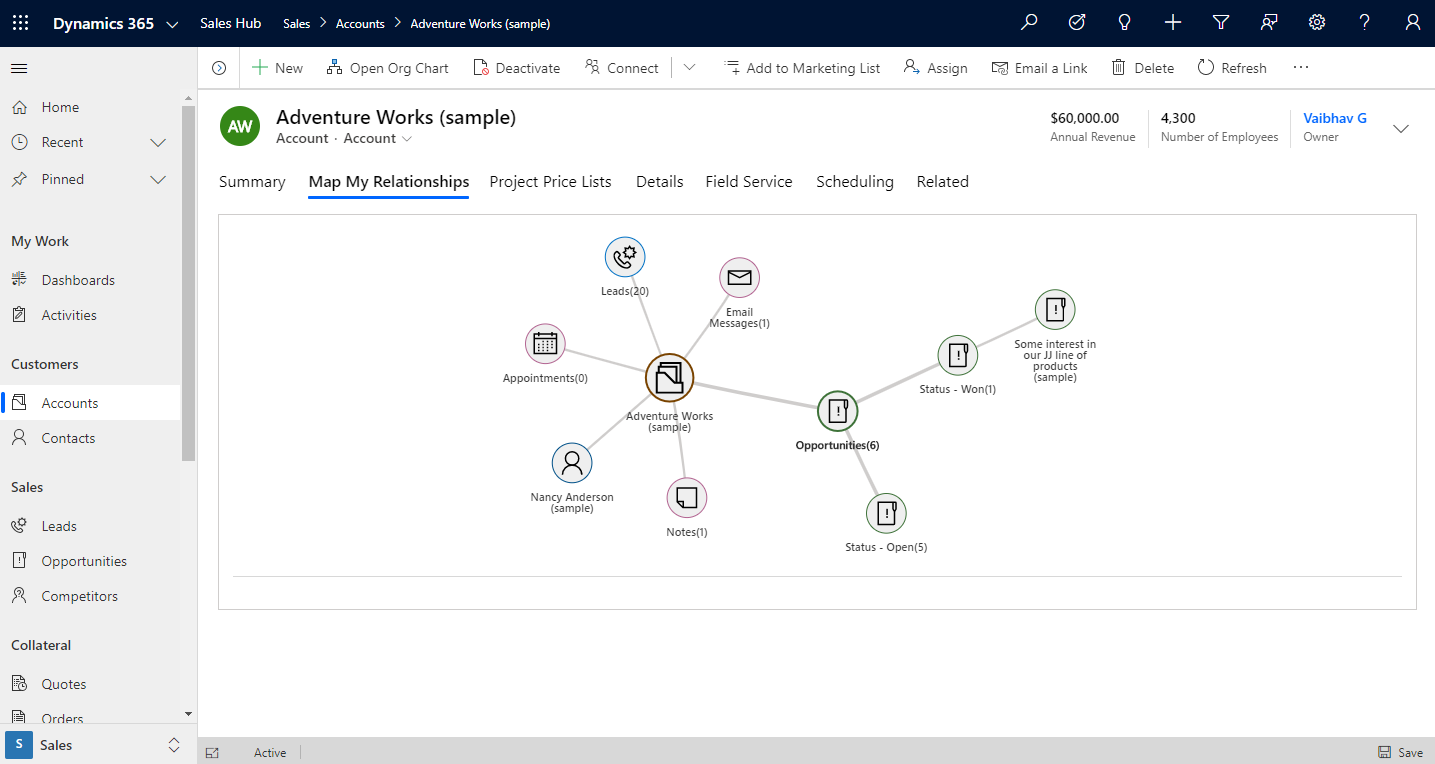Collapse the site map hamburger icon
The image size is (1435, 764).
(x=19, y=68)
